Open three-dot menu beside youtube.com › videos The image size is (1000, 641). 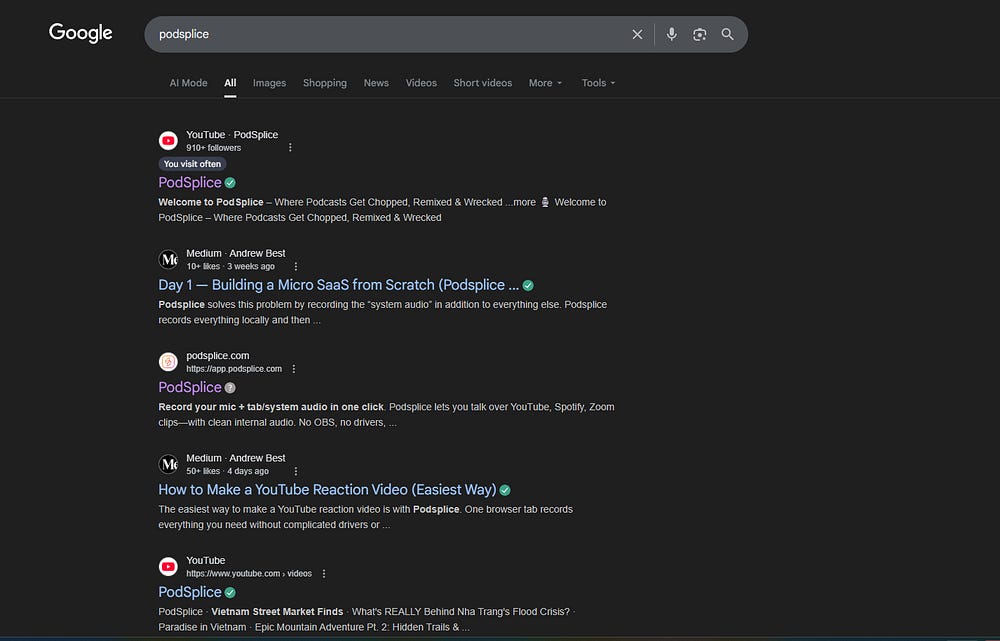324,574
